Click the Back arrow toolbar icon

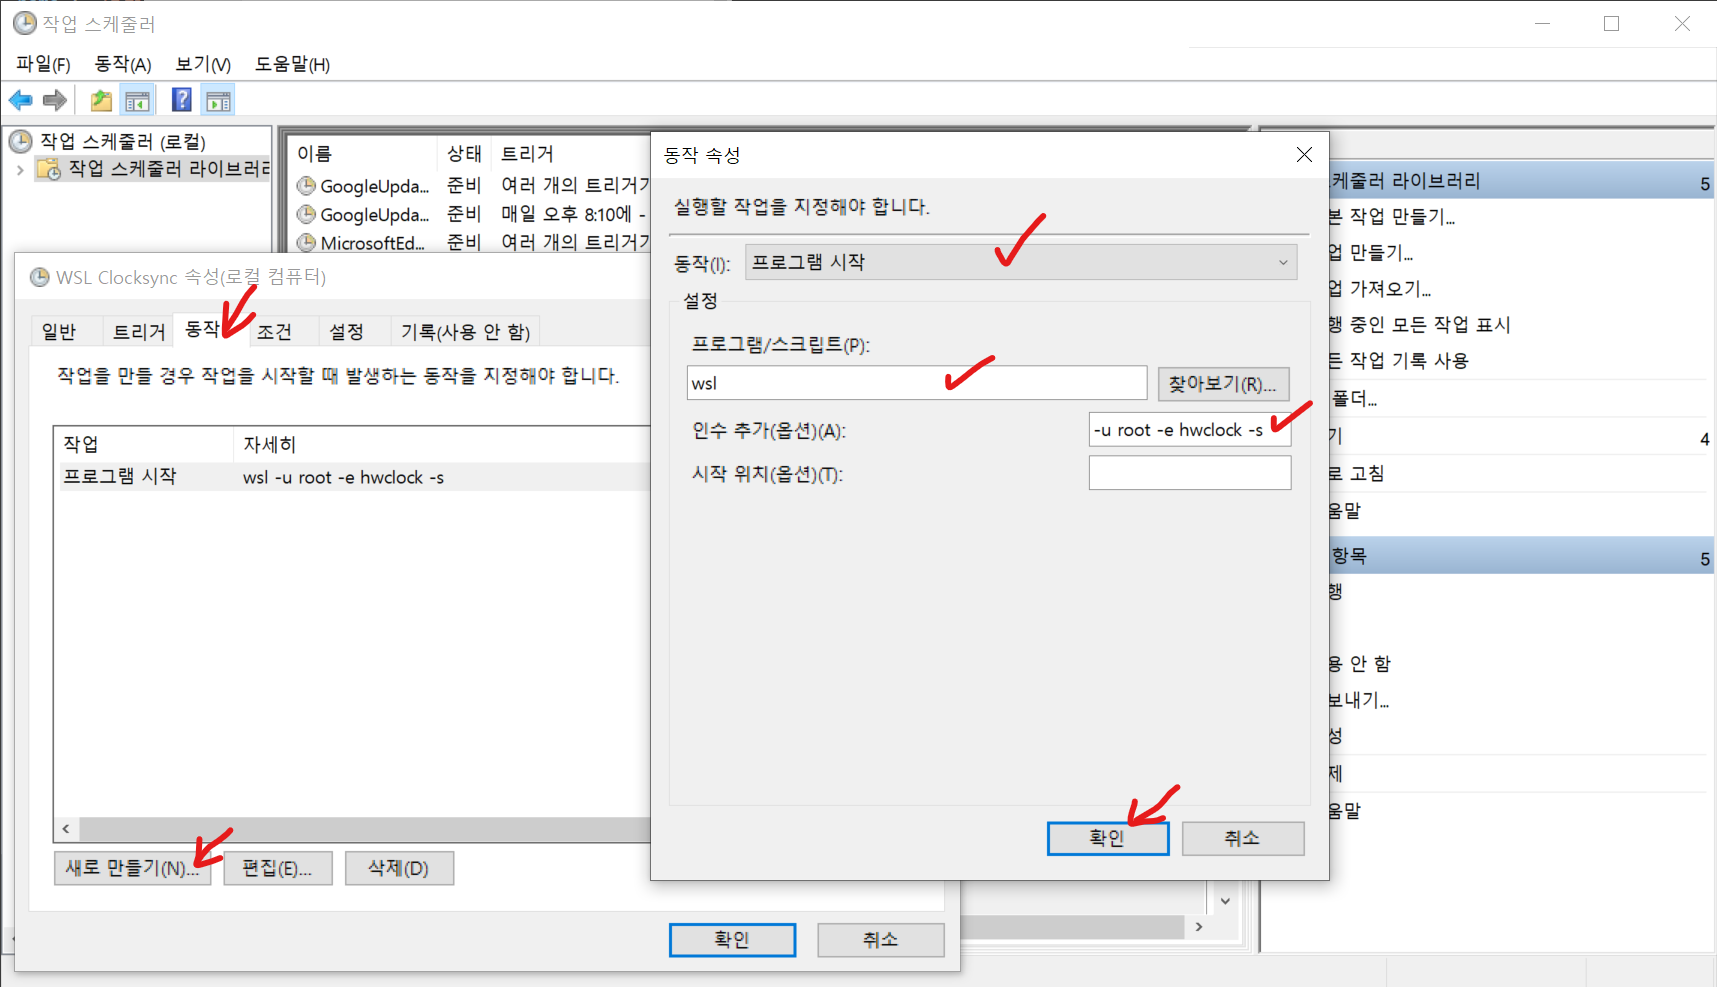pos(20,100)
